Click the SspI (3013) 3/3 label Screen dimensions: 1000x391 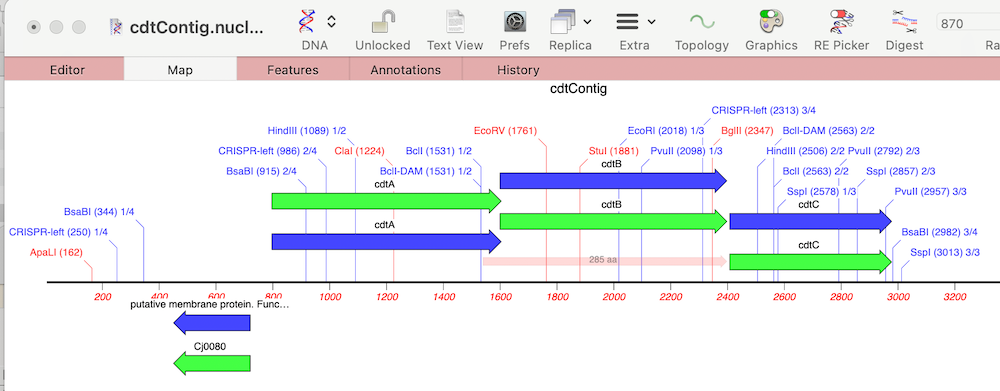click(945, 253)
